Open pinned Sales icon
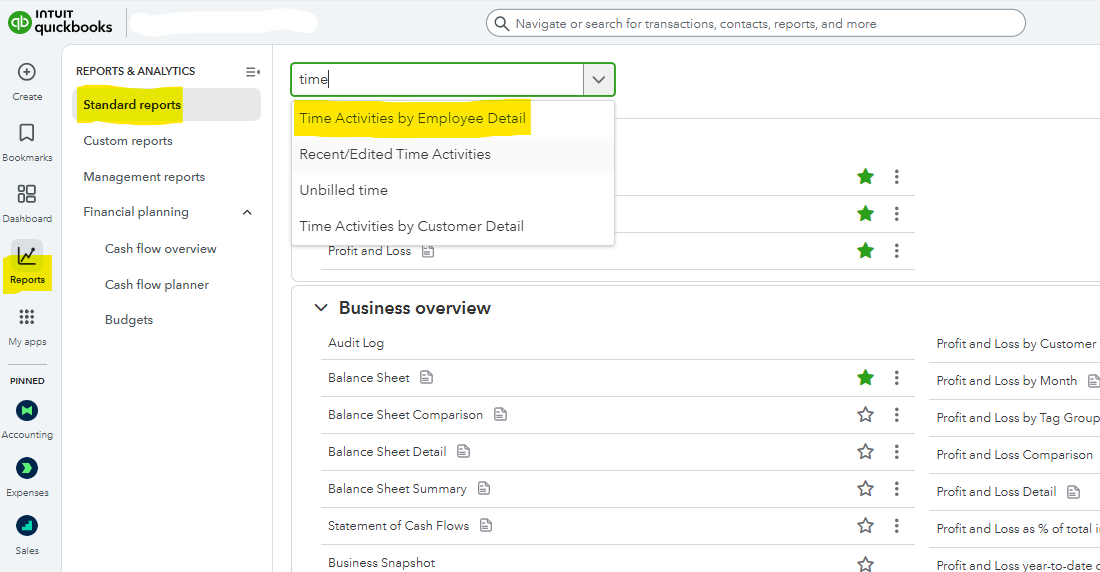The height and width of the screenshot is (572, 1100). tap(27, 526)
